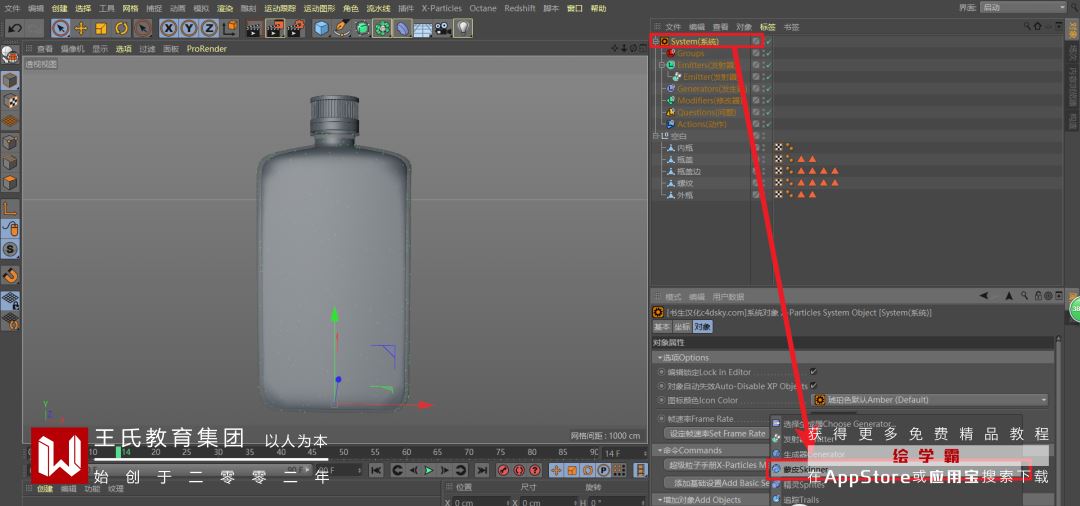This screenshot has height=506, width=1080.
Task: Collapse the Emitters group tree node
Action: click(662, 65)
